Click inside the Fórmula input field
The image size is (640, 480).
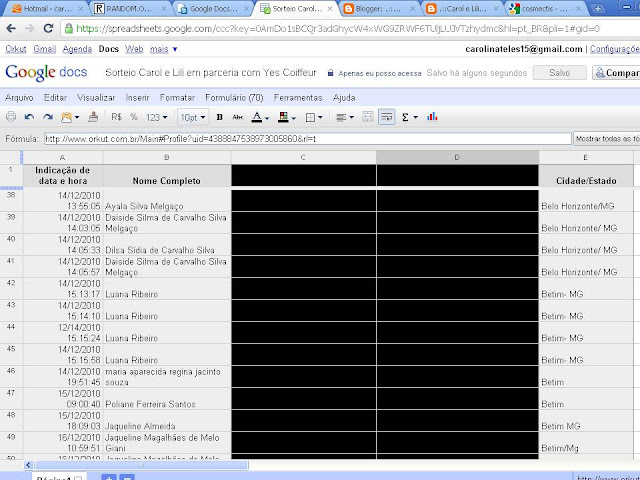tap(308, 139)
